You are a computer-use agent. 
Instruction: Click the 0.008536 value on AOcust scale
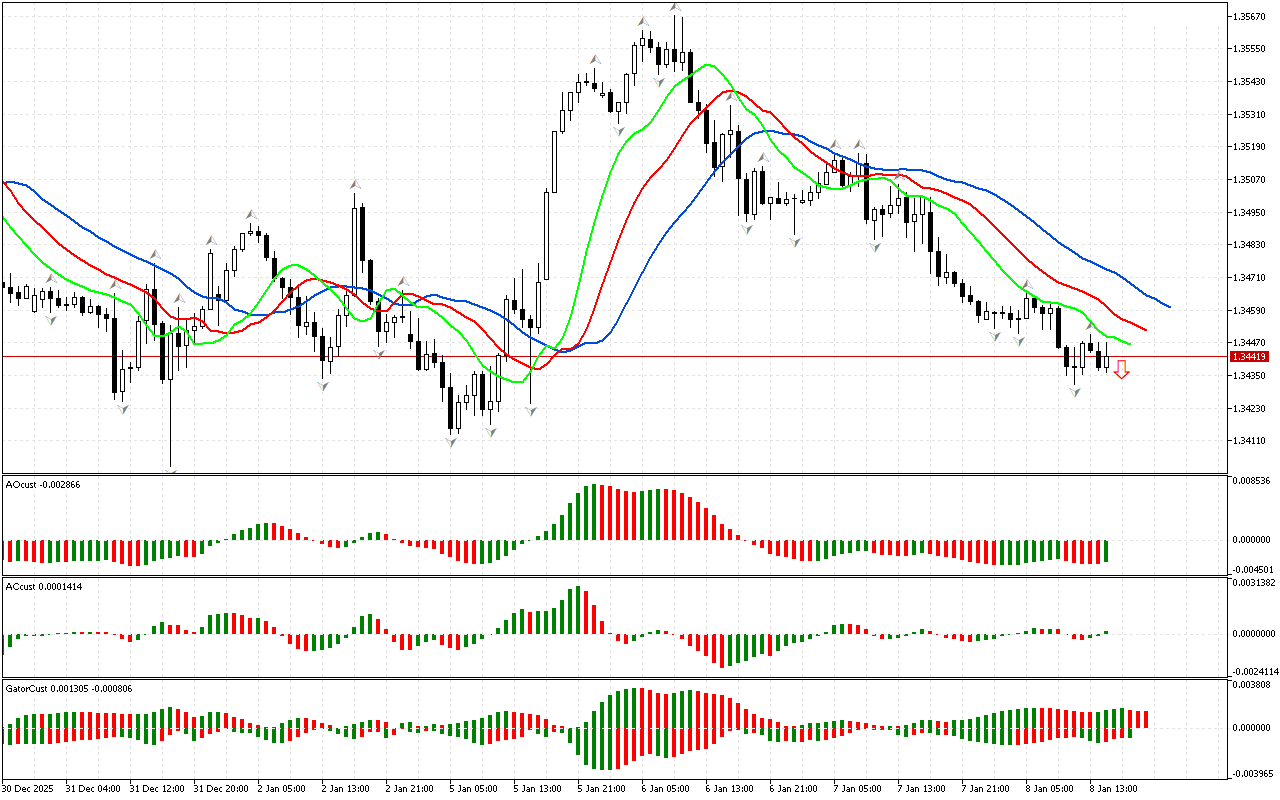(1252, 481)
